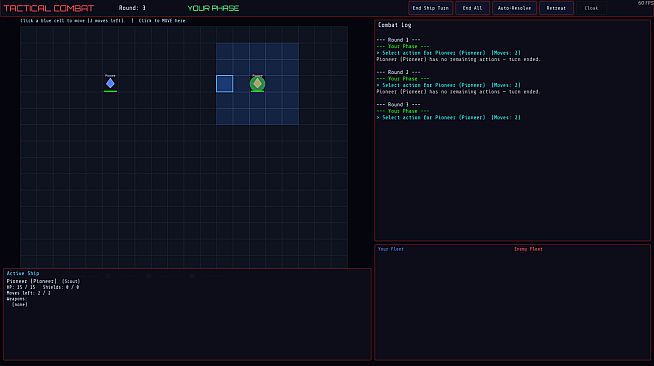
Task: Click the Round 3 select action log entry
Action: point(448,118)
